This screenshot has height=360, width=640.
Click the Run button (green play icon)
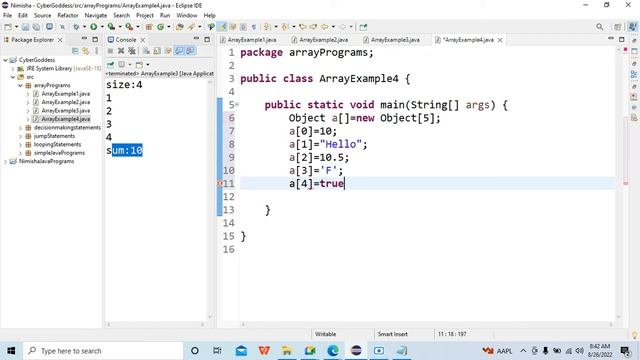point(94,27)
